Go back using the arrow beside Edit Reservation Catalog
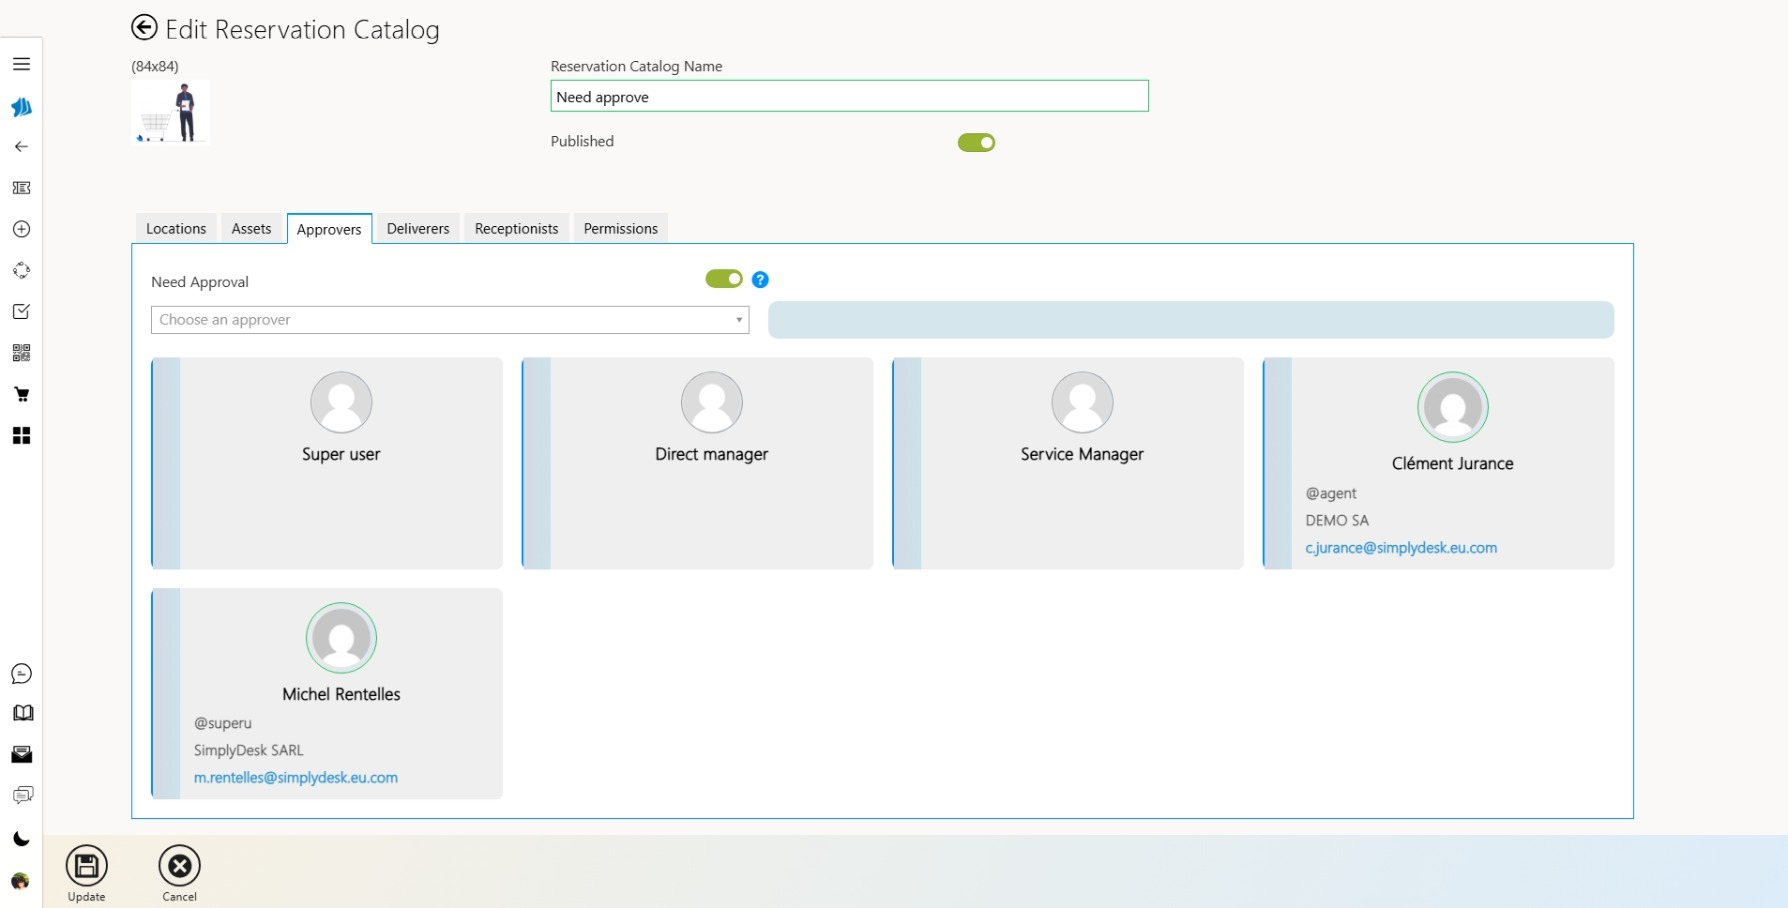 tap(145, 28)
